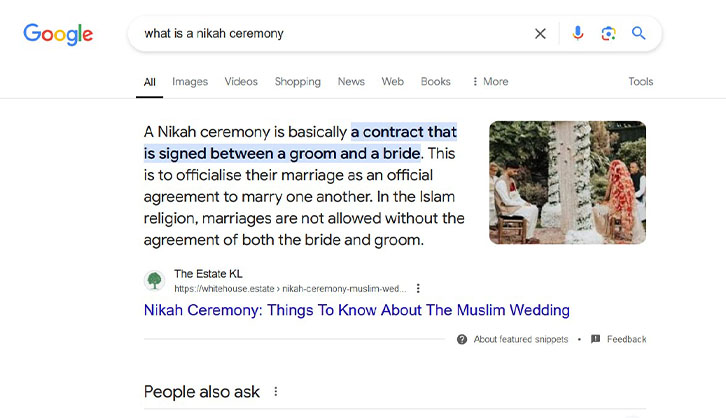Screen dimensions: 726x418
Task: Open Google Lens image search icon
Action: (x=608, y=33)
